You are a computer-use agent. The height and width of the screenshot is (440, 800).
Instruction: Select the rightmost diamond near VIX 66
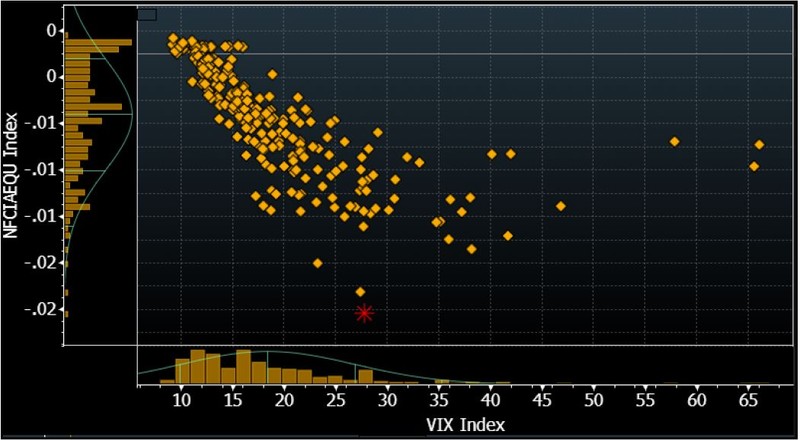[x=760, y=145]
